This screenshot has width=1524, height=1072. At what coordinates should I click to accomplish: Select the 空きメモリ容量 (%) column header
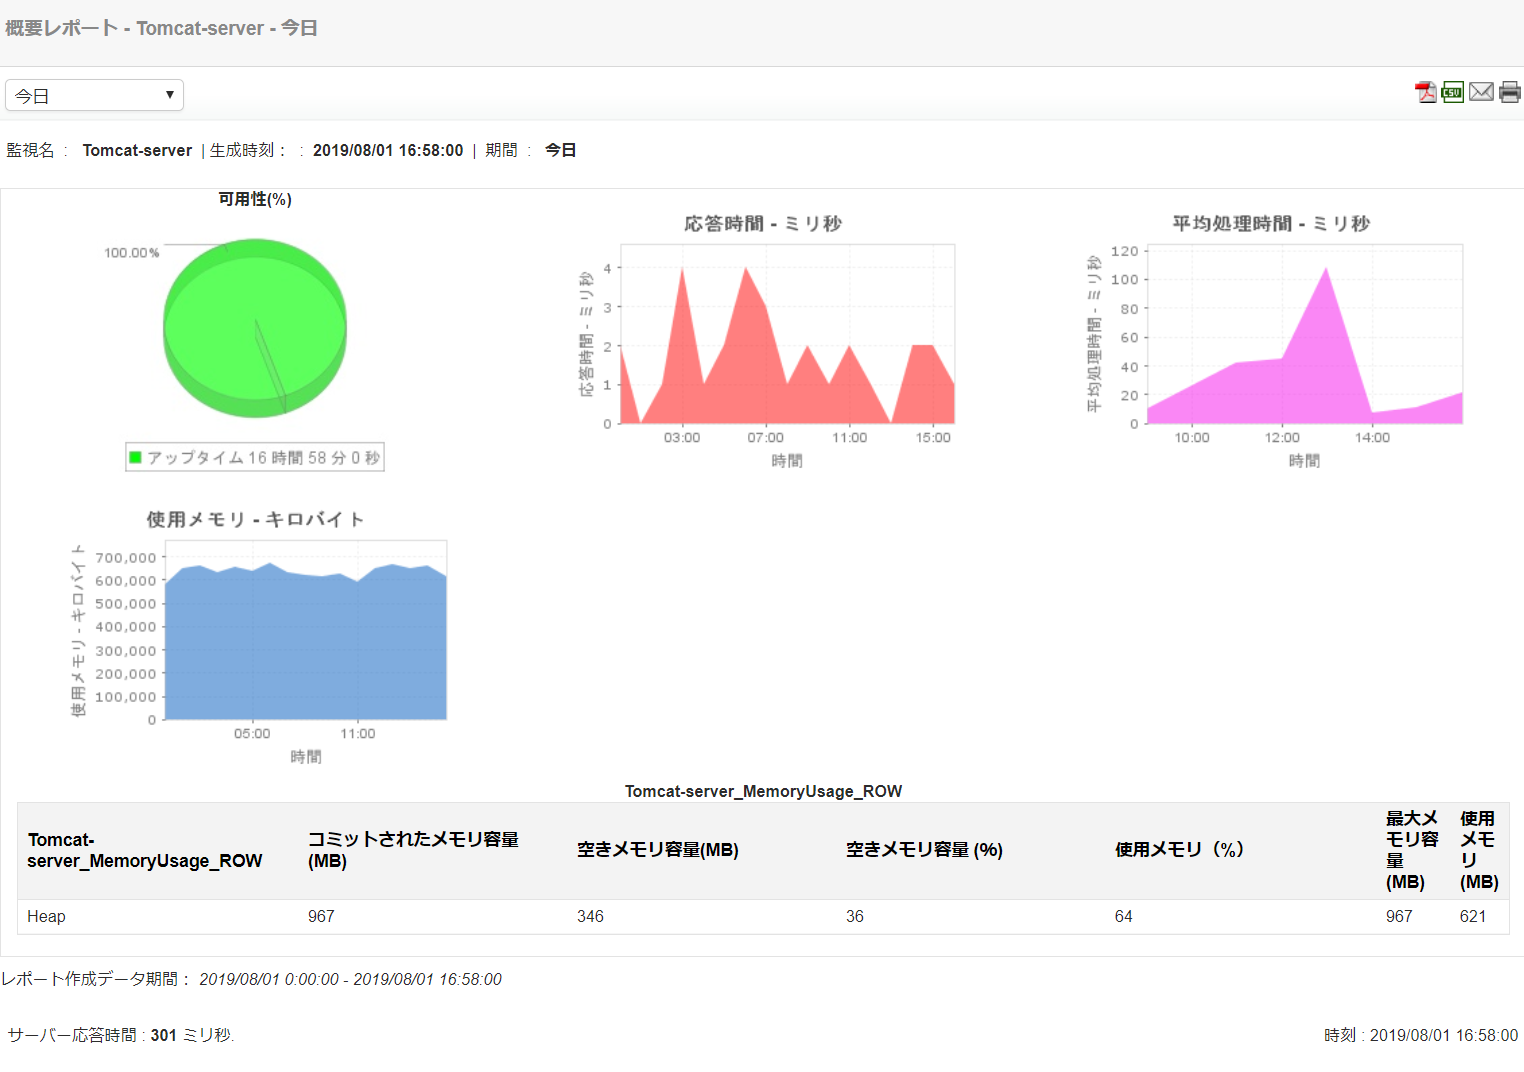point(924,850)
